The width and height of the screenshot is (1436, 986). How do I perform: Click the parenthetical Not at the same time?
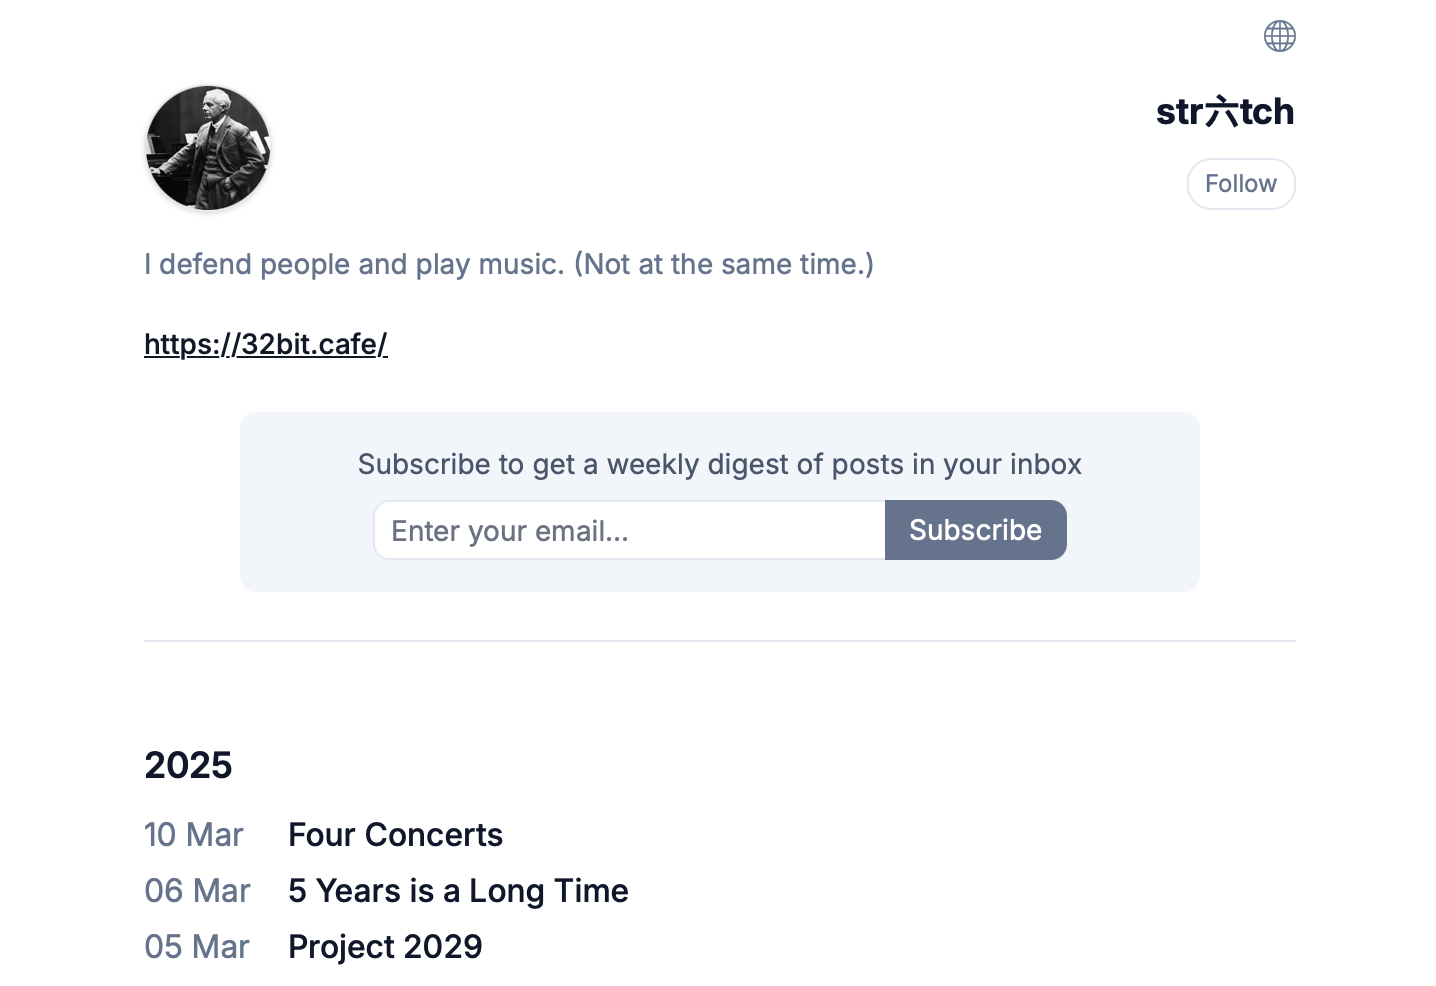(724, 264)
